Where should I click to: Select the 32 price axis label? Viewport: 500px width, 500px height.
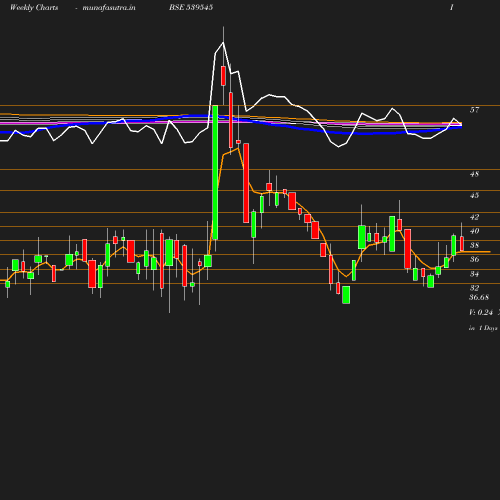(x=474, y=288)
